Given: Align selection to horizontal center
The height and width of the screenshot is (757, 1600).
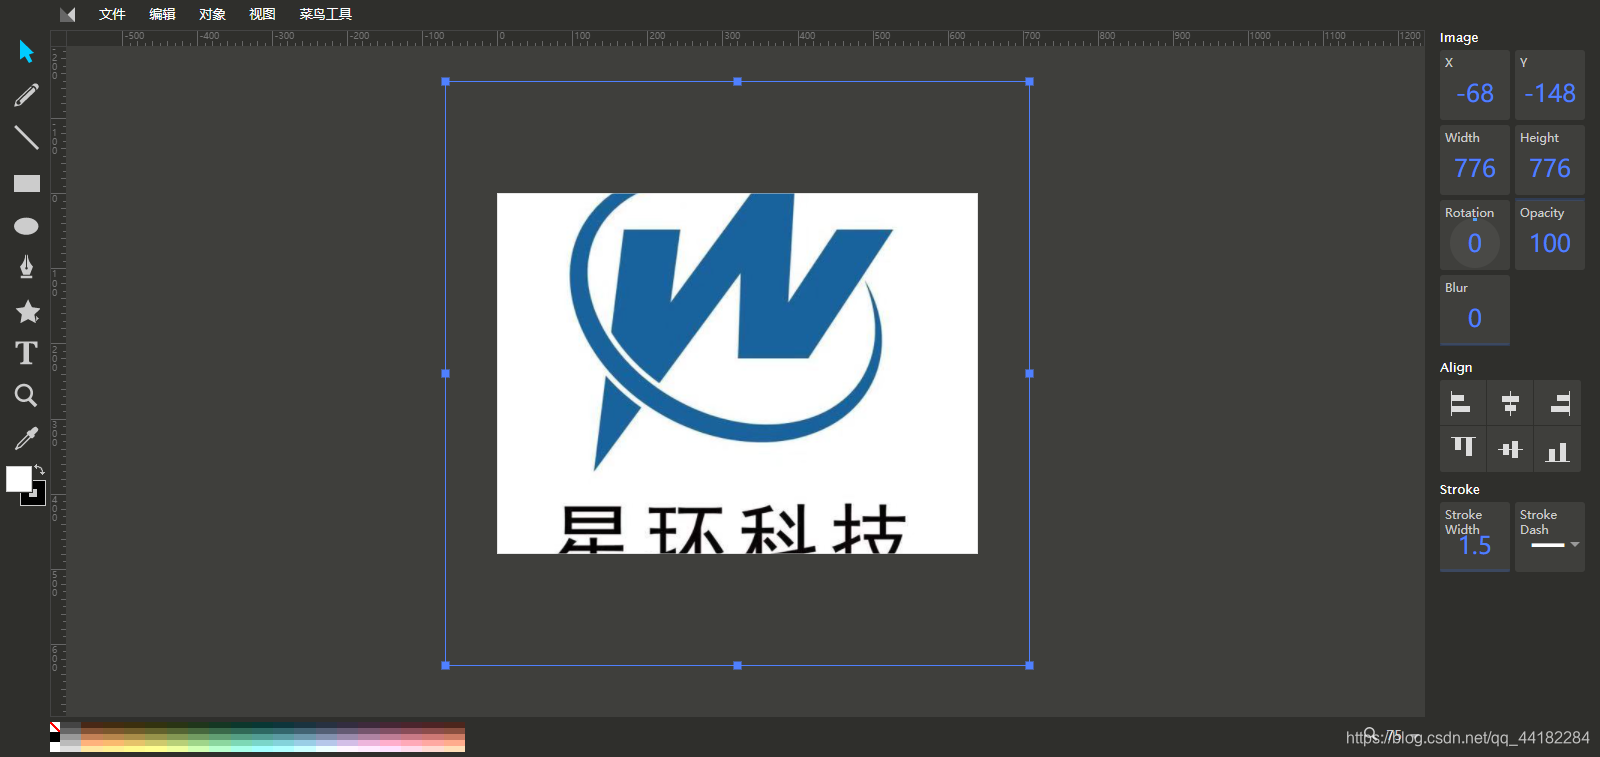Looking at the screenshot, I should (1510, 403).
